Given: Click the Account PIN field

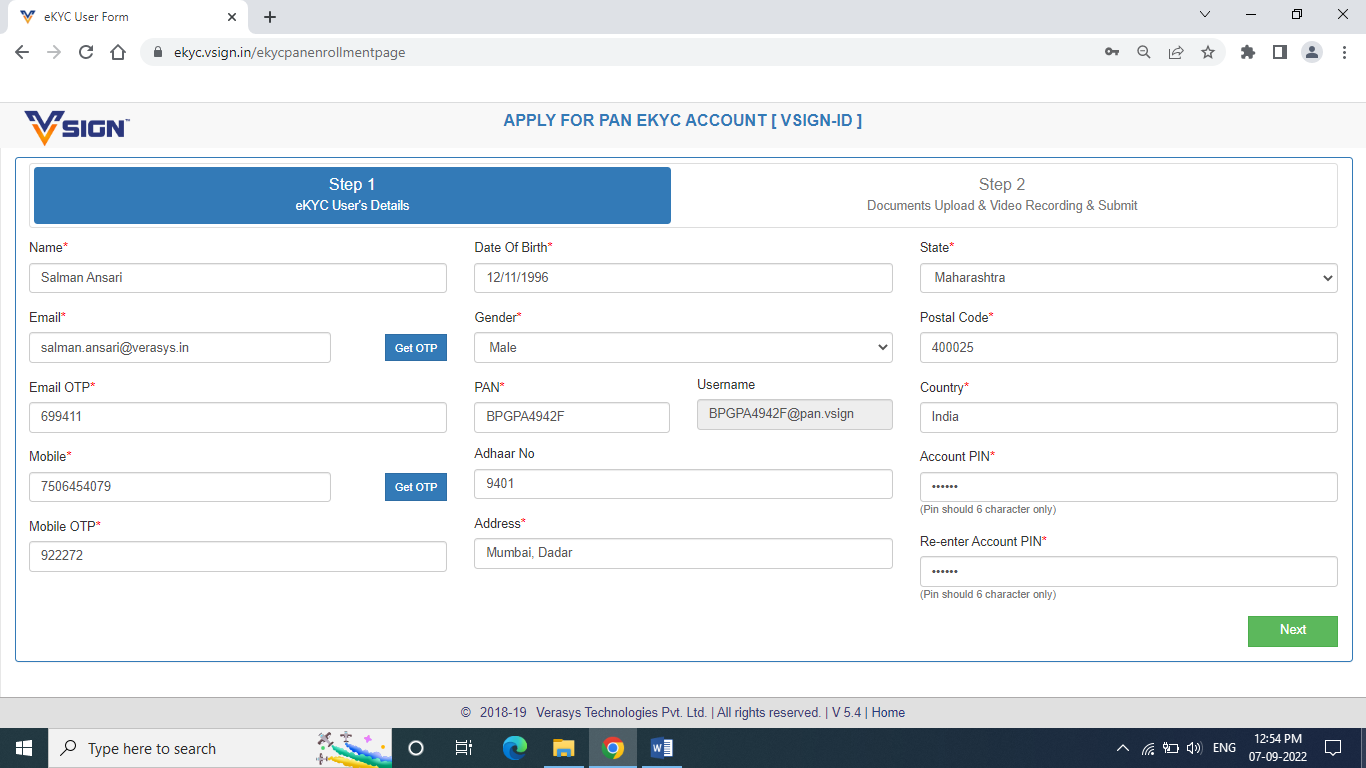Looking at the screenshot, I should (x=1128, y=487).
